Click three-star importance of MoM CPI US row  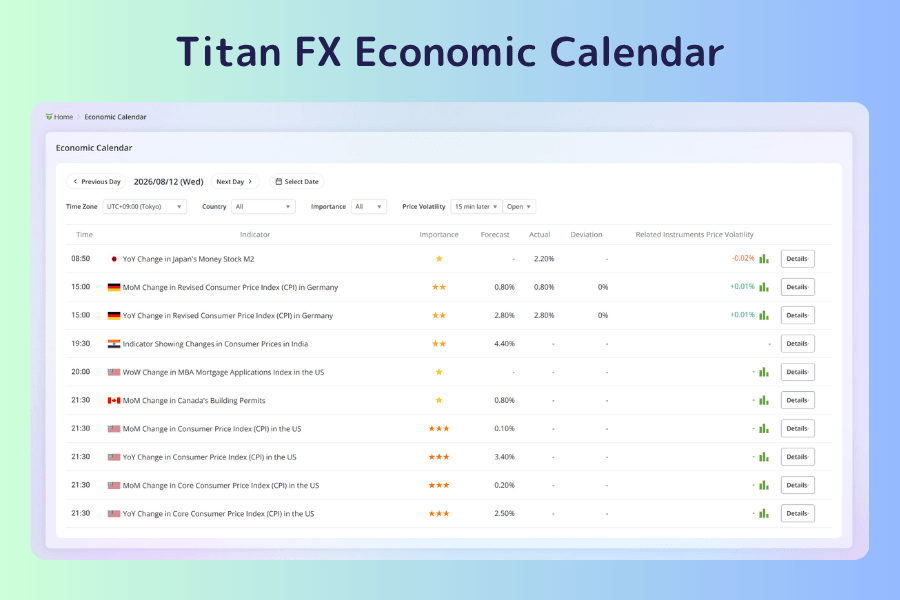(x=439, y=428)
